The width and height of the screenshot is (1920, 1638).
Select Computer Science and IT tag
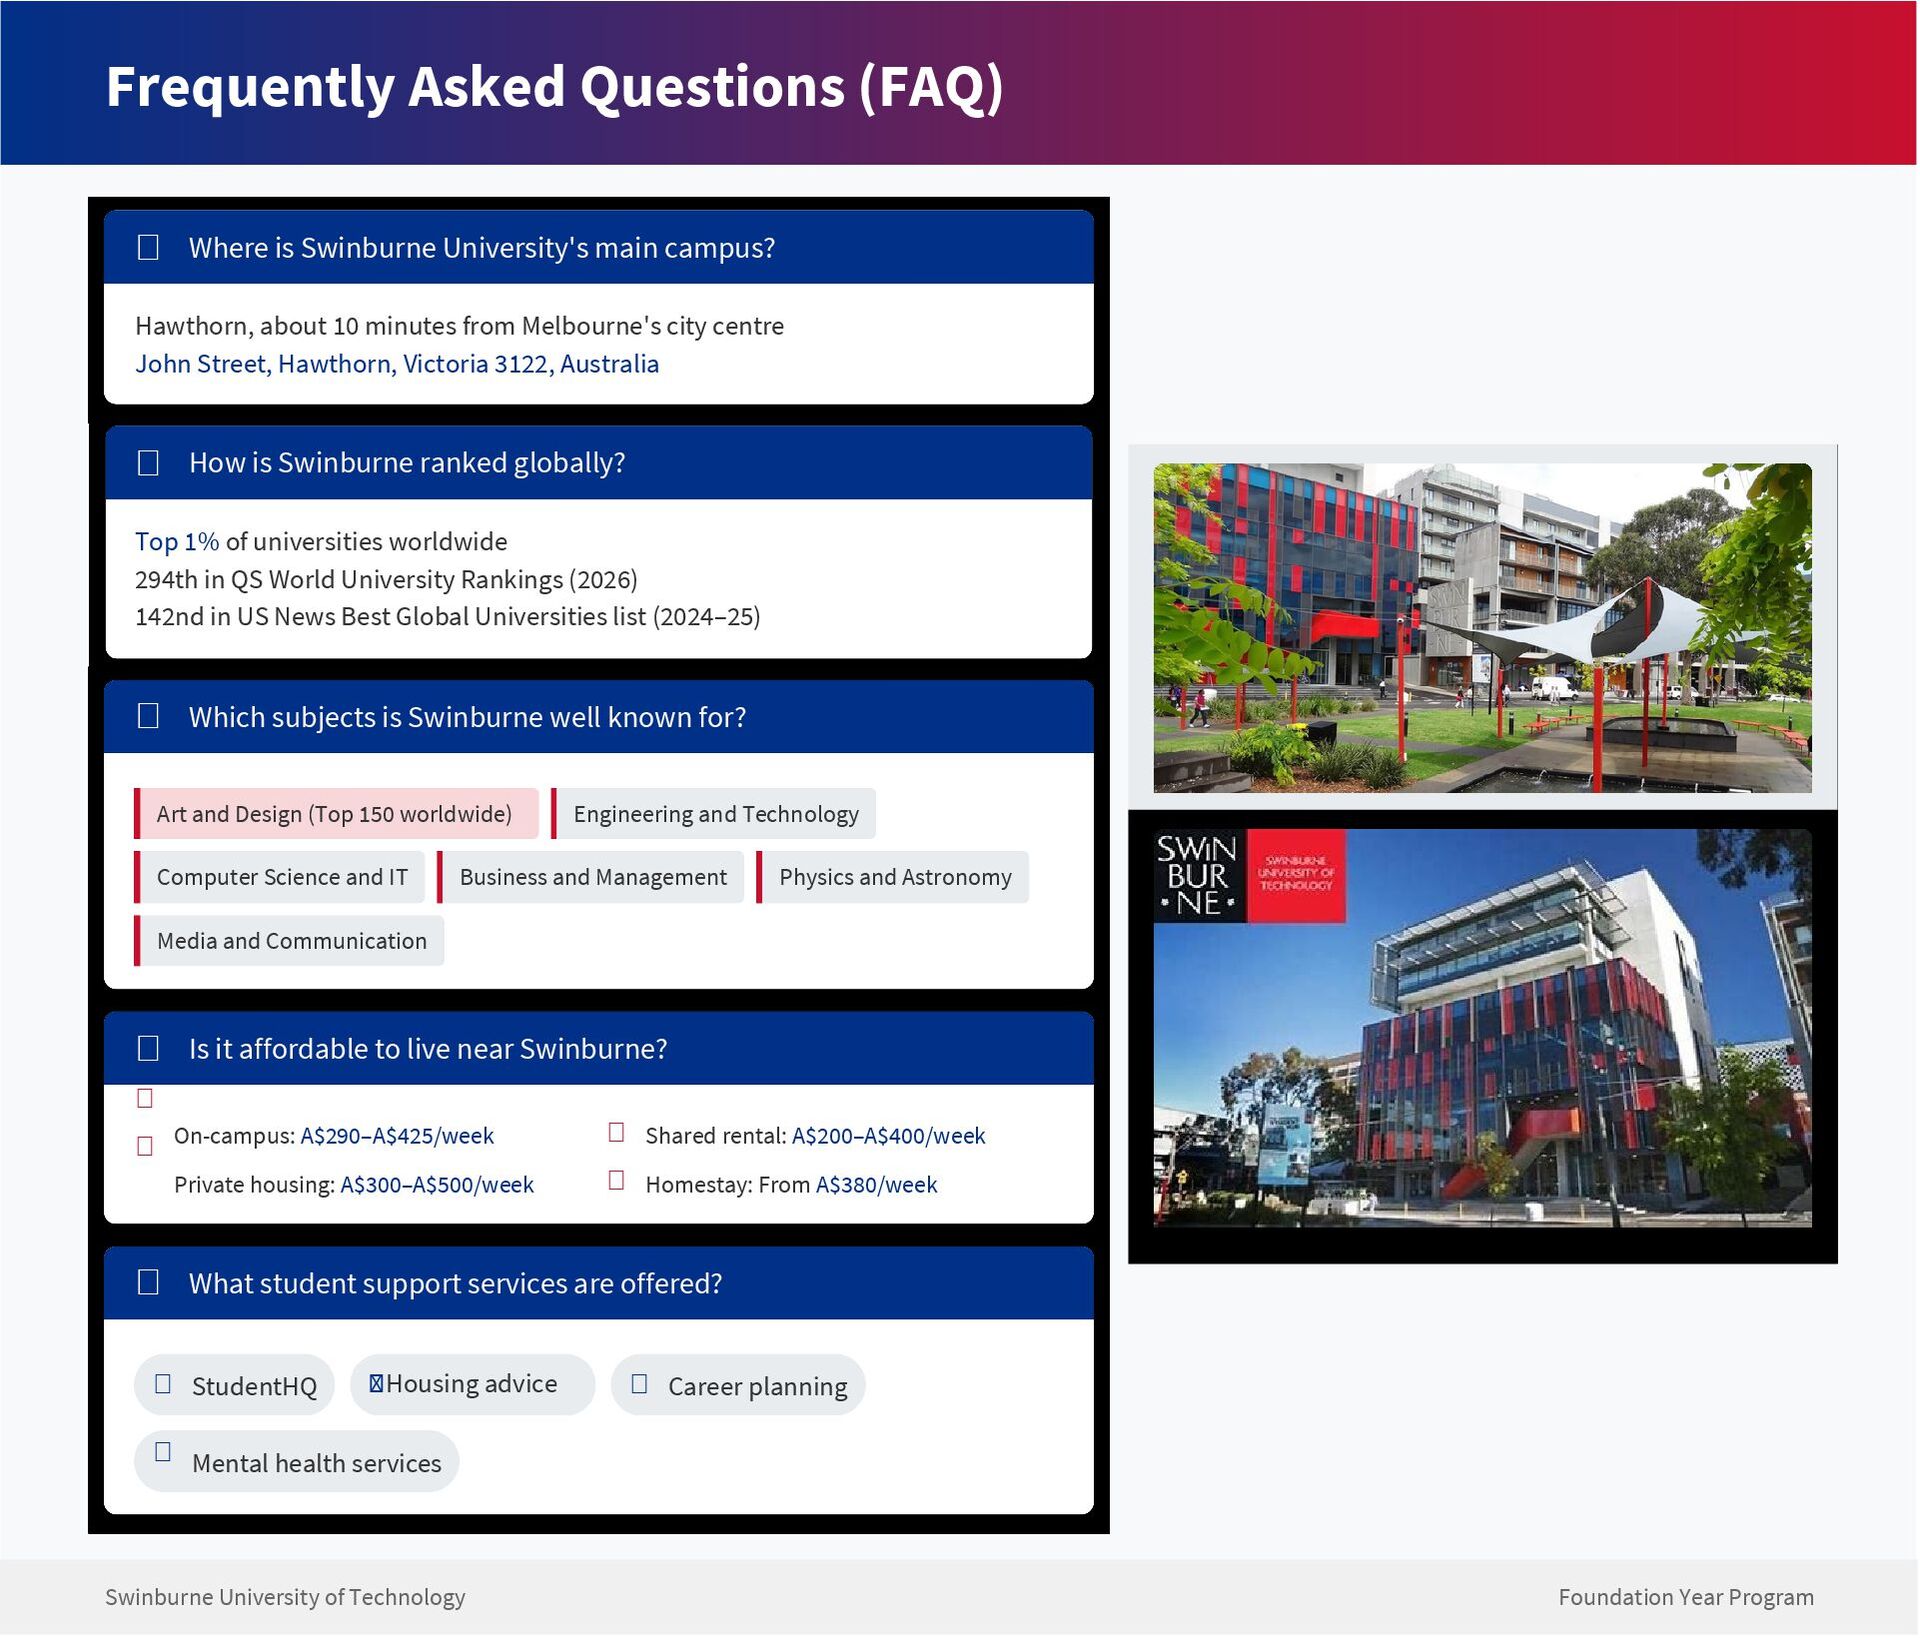click(280, 877)
